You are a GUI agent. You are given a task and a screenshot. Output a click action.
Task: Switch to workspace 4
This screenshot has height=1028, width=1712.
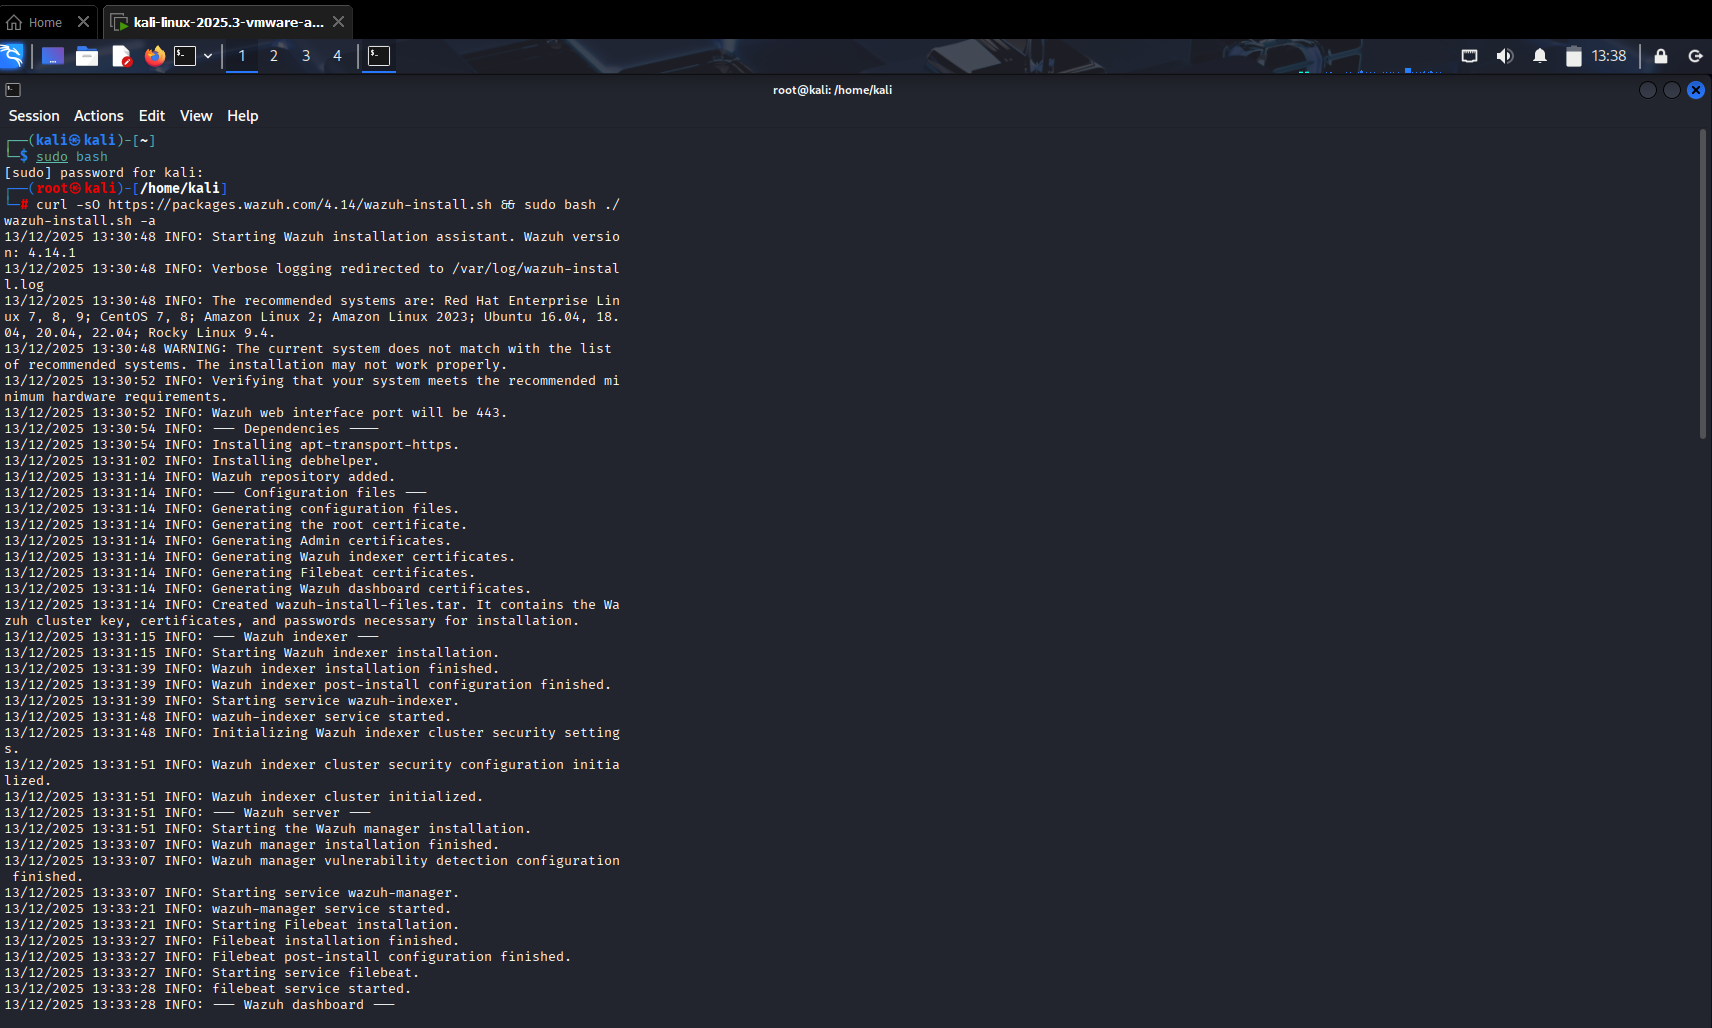coord(338,56)
